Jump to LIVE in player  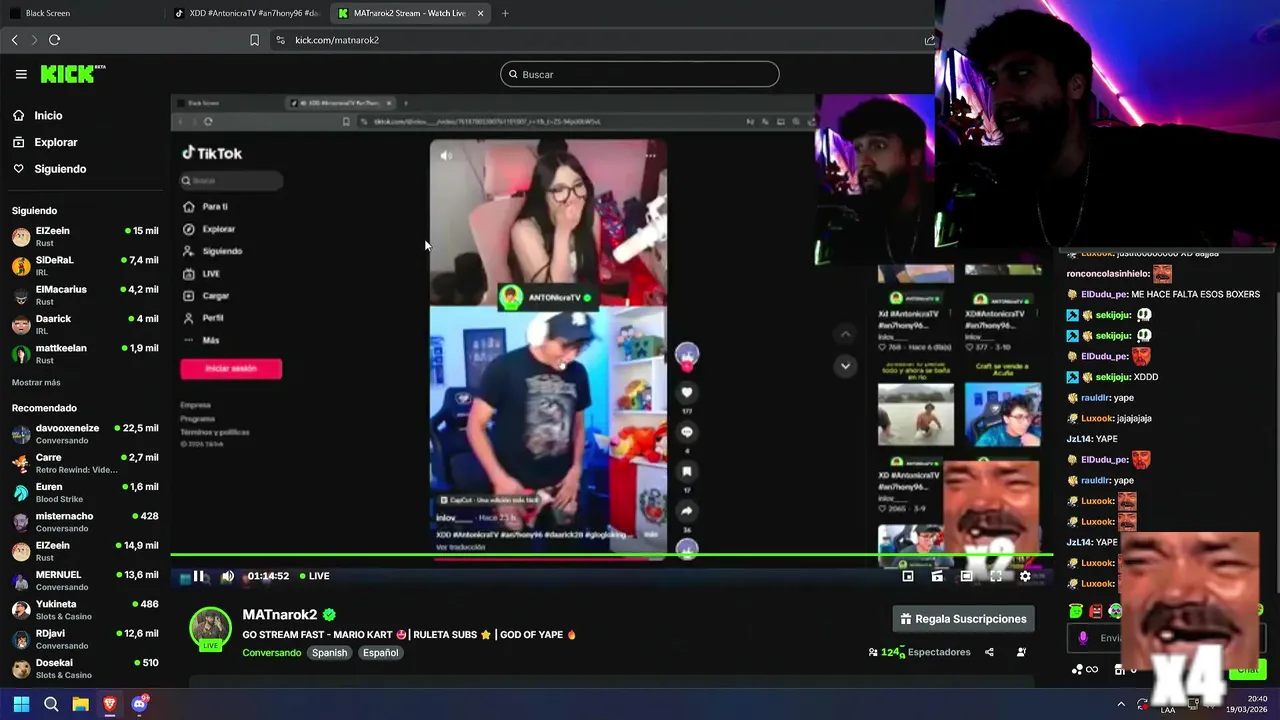(x=314, y=576)
